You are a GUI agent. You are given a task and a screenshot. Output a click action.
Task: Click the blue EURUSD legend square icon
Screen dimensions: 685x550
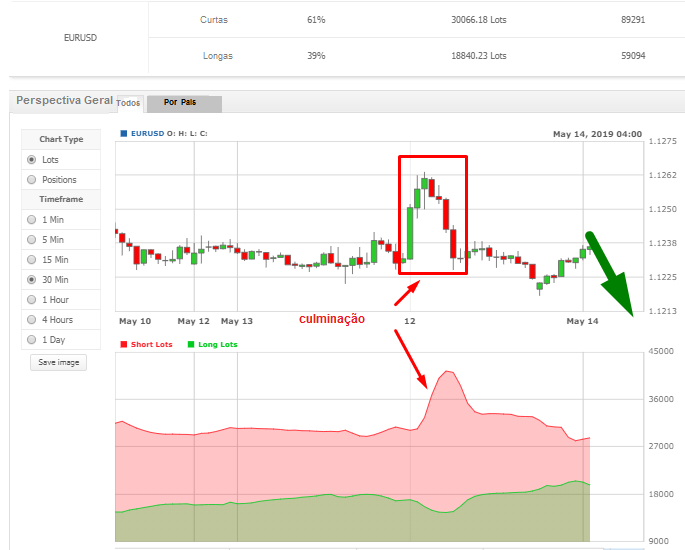[x=123, y=133]
